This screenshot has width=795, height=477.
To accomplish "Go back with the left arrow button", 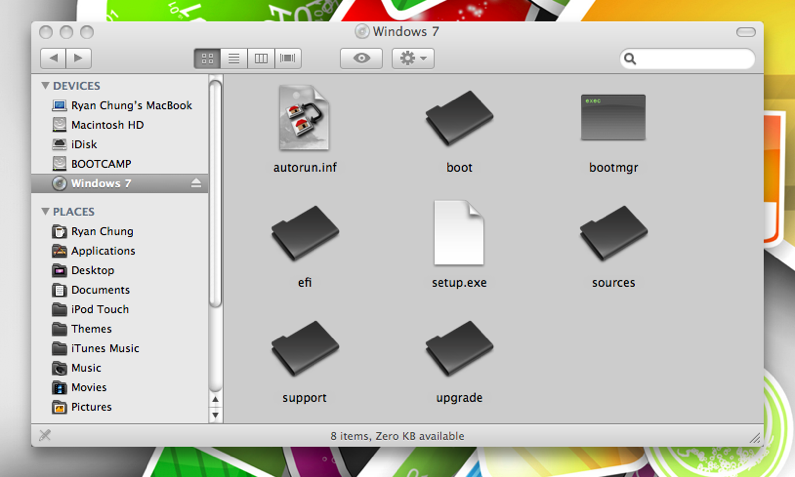I will point(53,58).
